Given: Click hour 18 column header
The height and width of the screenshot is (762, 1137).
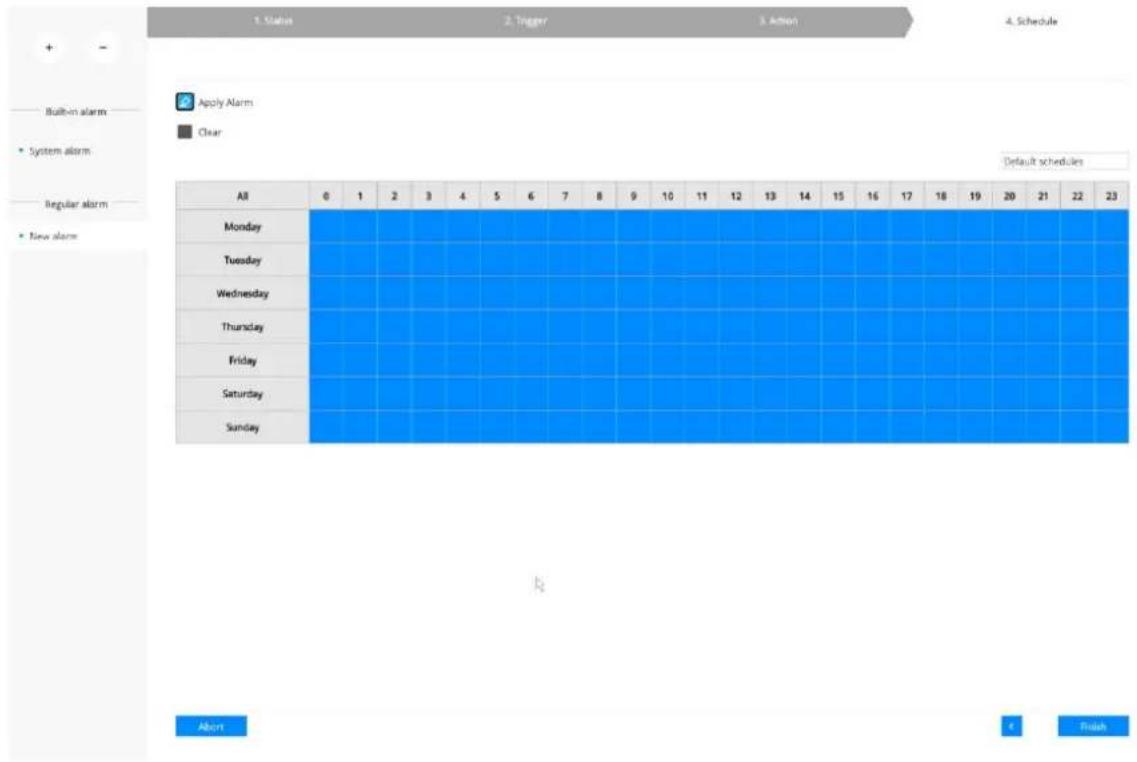Looking at the screenshot, I should 940,196.
